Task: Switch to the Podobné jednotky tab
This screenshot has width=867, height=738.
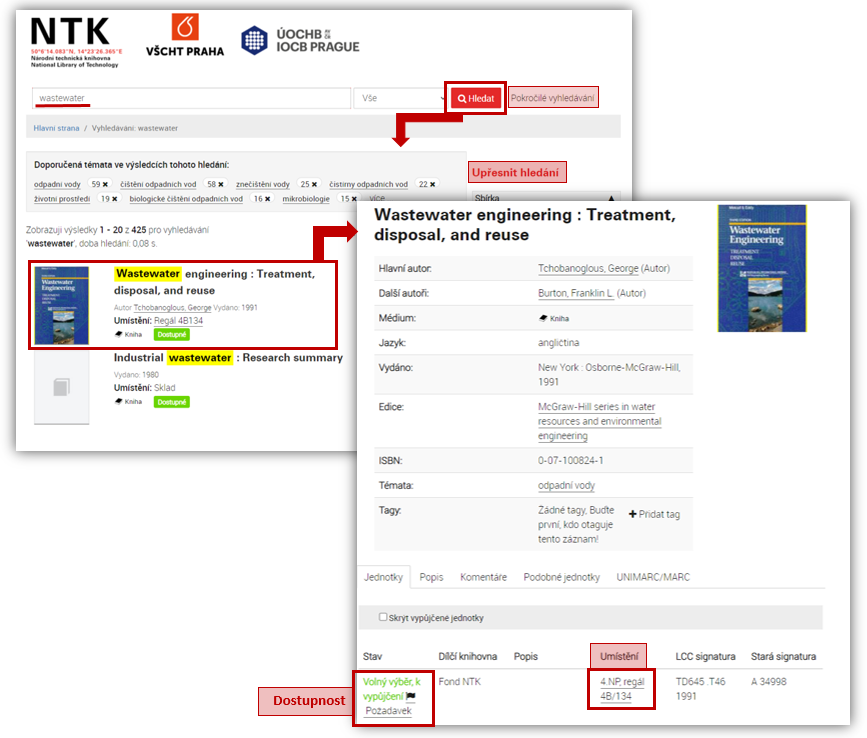Action: [x=561, y=577]
